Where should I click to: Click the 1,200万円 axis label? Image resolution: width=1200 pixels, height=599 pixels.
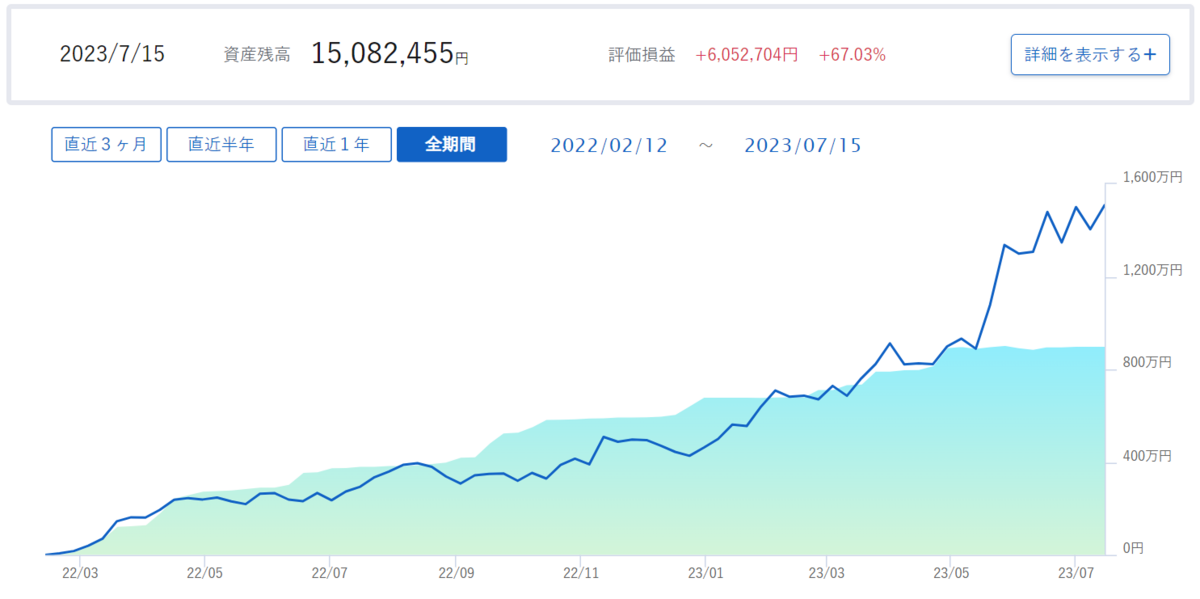click(1153, 270)
